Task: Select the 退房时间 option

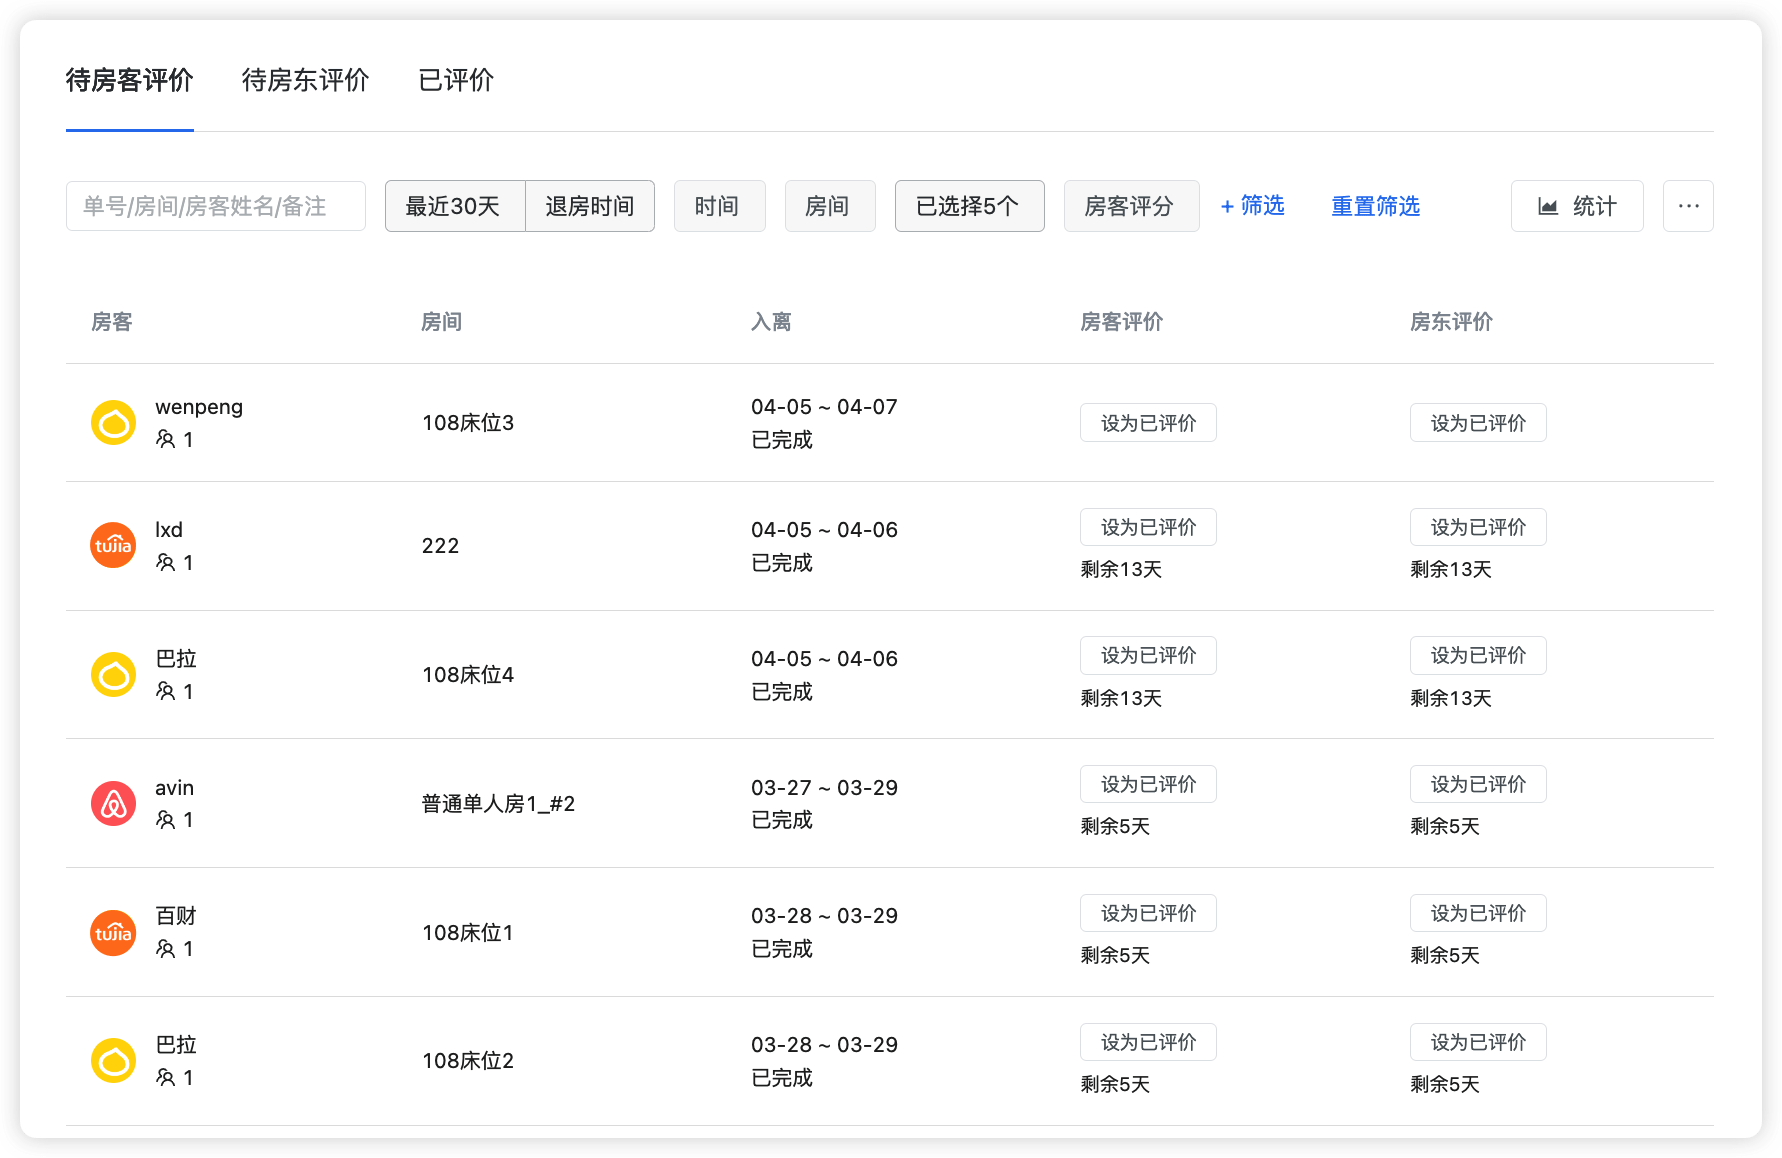Action: click(x=589, y=206)
